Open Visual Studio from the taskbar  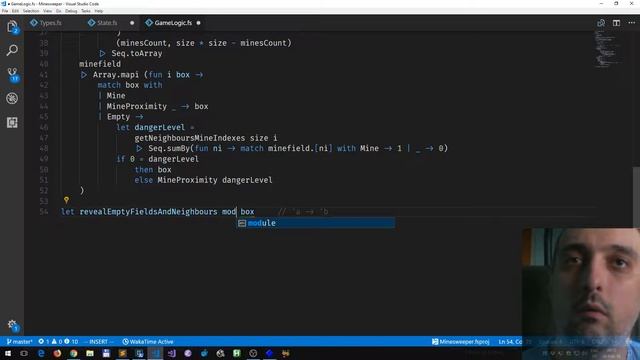[171, 353]
